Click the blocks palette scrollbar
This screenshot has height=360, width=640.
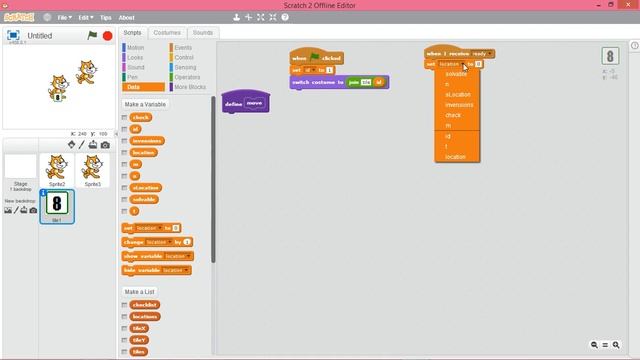(x=213, y=180)
